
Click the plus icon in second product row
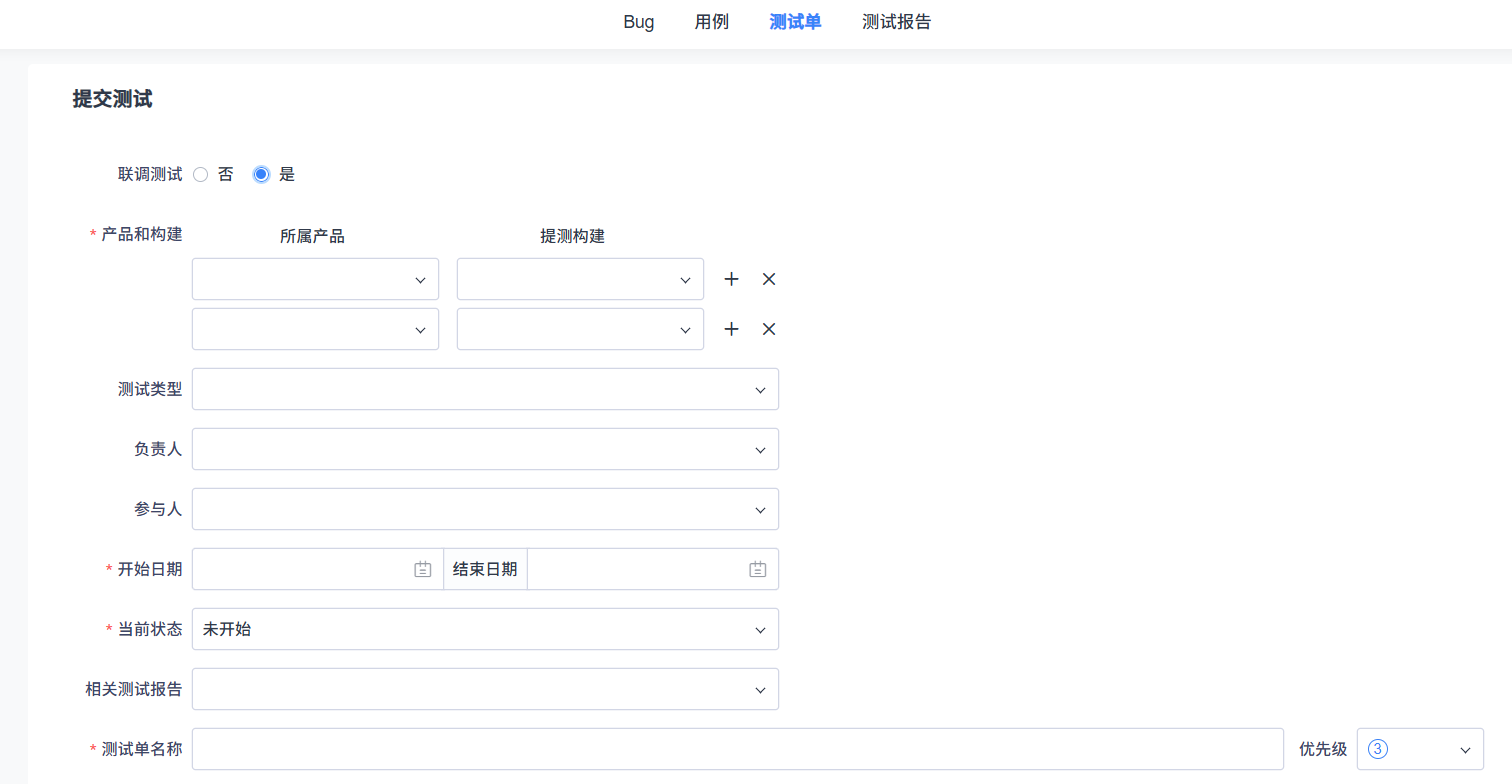(x=731, y=329)
